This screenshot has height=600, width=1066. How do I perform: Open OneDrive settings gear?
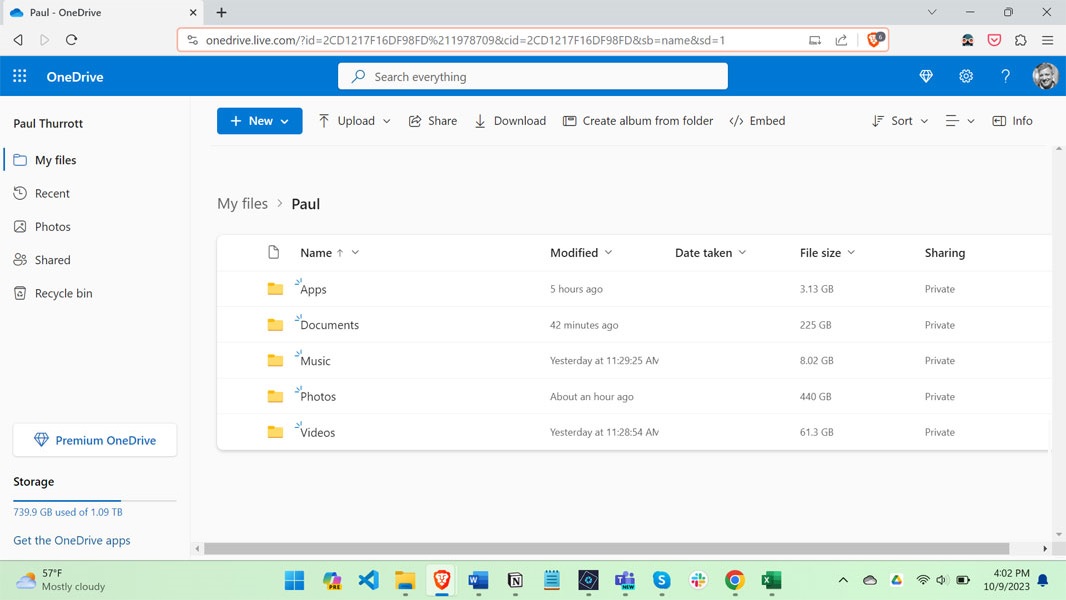tap(966, 76)
